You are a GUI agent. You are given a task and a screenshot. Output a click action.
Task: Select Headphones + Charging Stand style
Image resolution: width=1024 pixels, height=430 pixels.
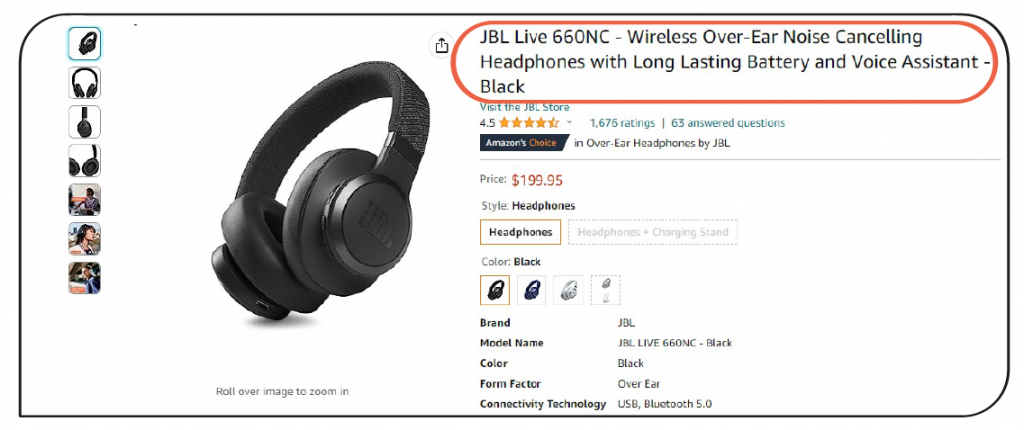[x=652, y=232]
